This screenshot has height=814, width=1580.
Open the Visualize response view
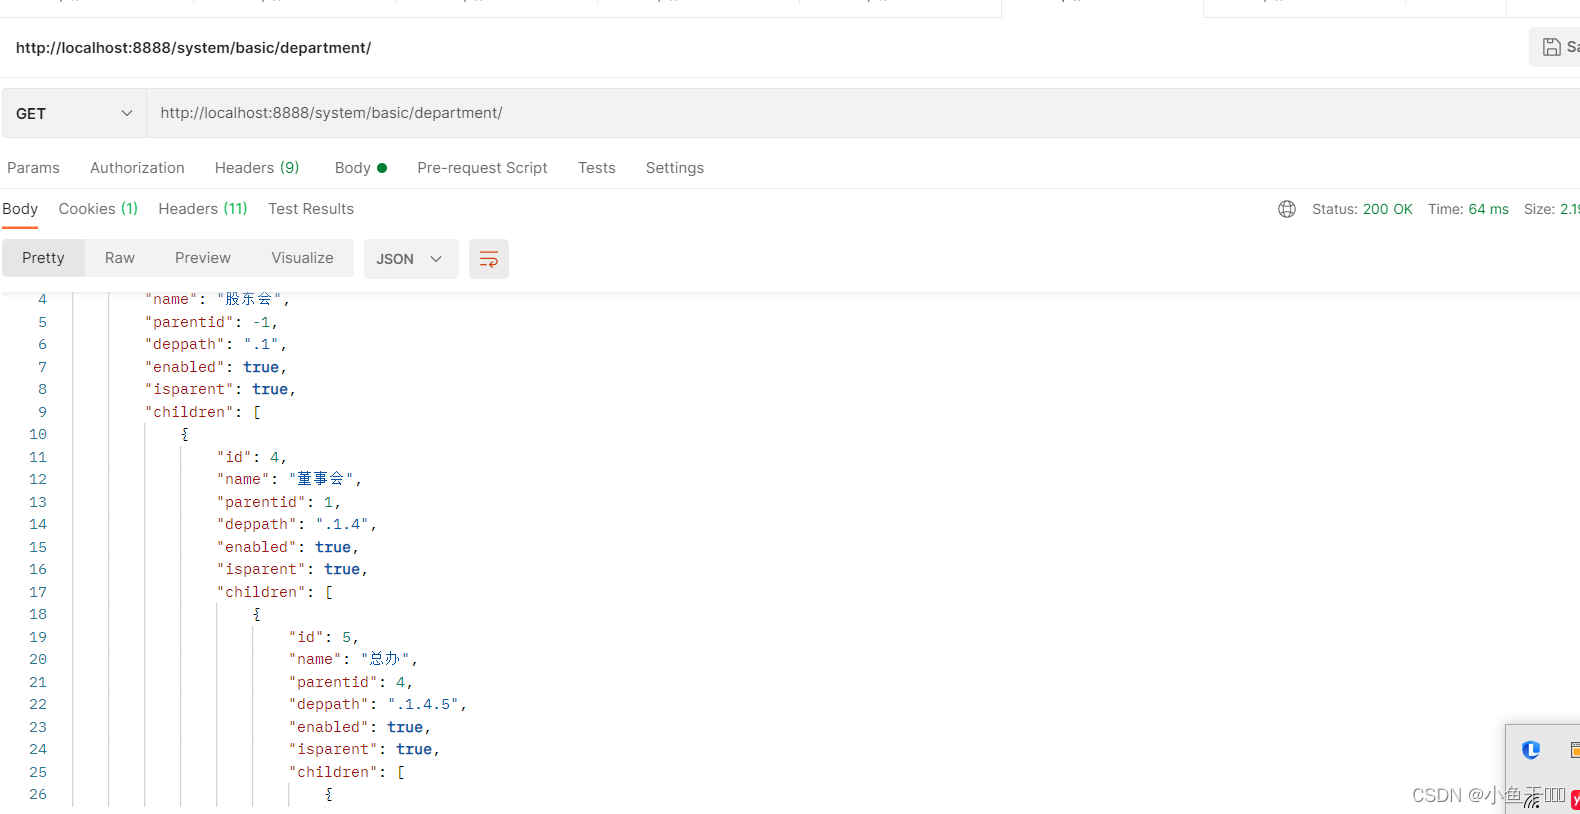302,258
